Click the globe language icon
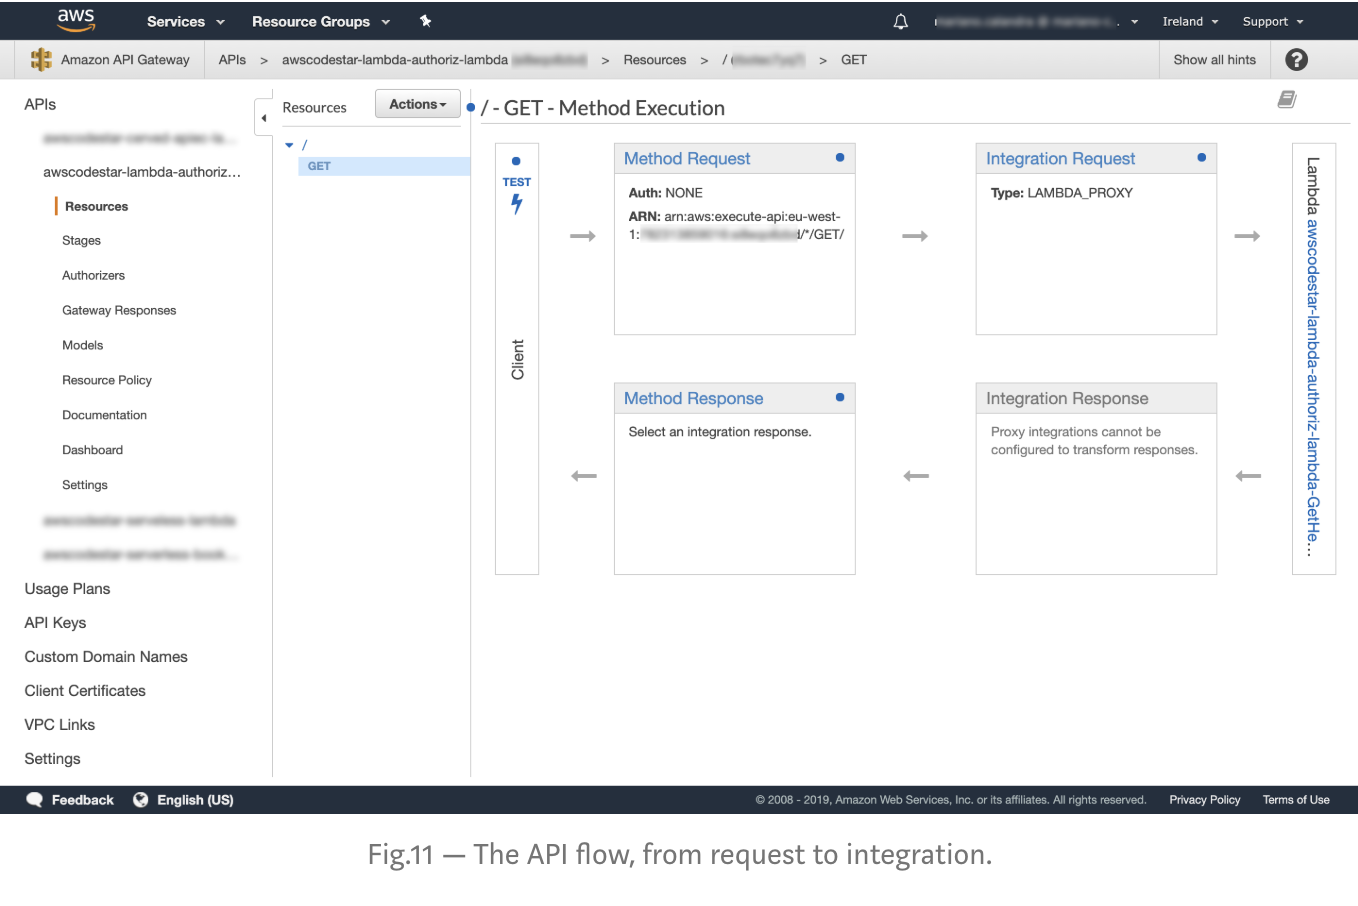This screenshot has height=906, width=1358. click(141, 800)
